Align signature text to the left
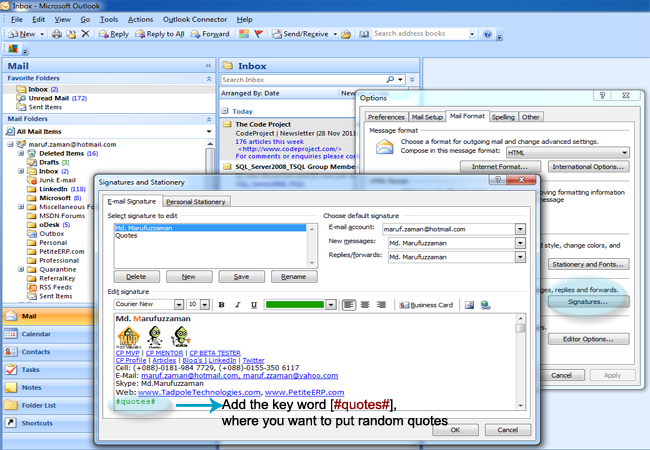 [349, 304]
